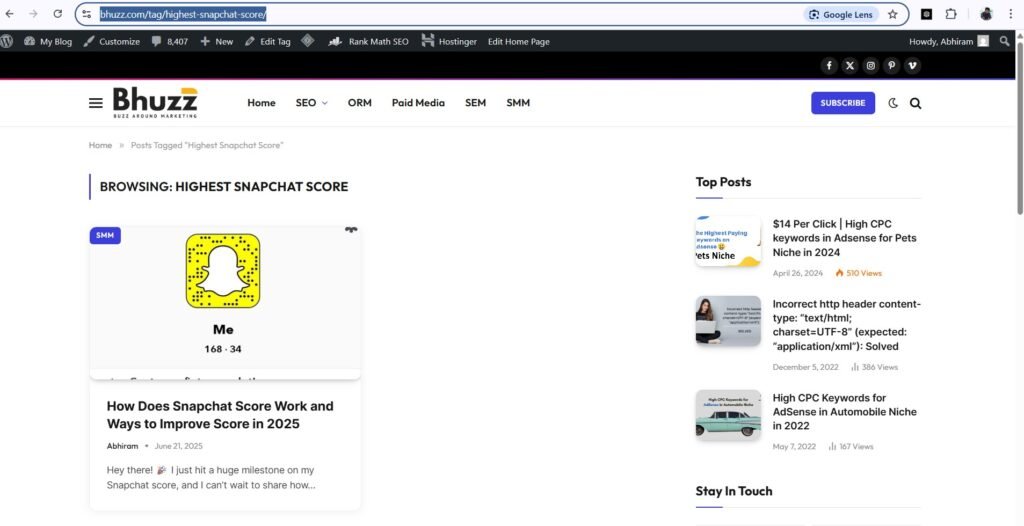Open the Paid Media navigation item
The image size is (1024, 526).
click(x=418, y=103)
